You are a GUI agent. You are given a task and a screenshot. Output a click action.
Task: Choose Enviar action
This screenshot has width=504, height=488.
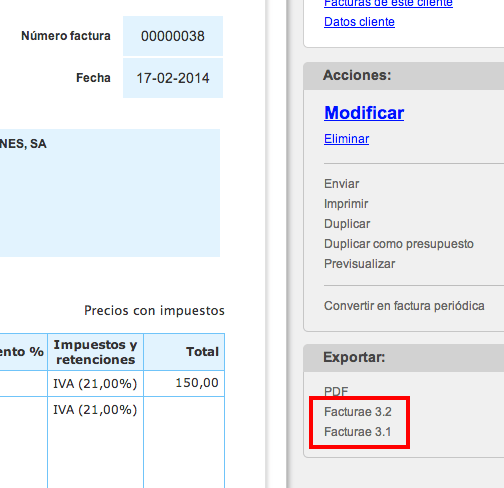click(x=341, y=184)
